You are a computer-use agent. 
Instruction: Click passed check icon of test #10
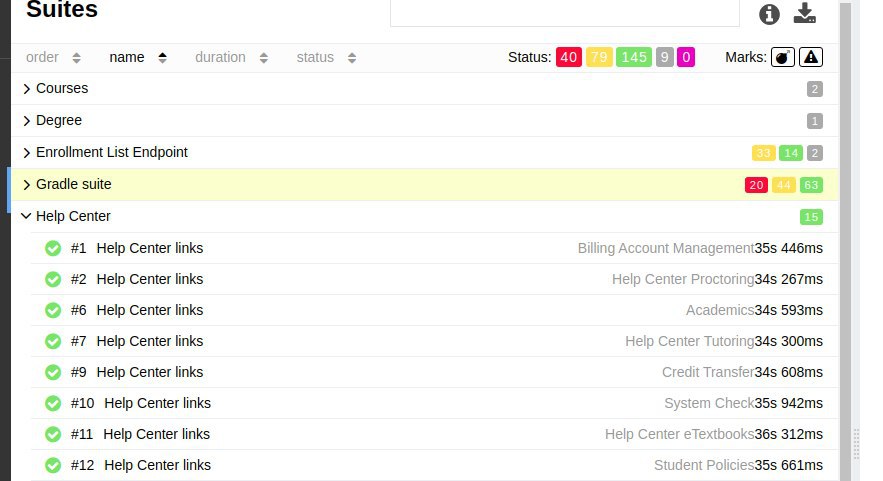pos(53,403)
